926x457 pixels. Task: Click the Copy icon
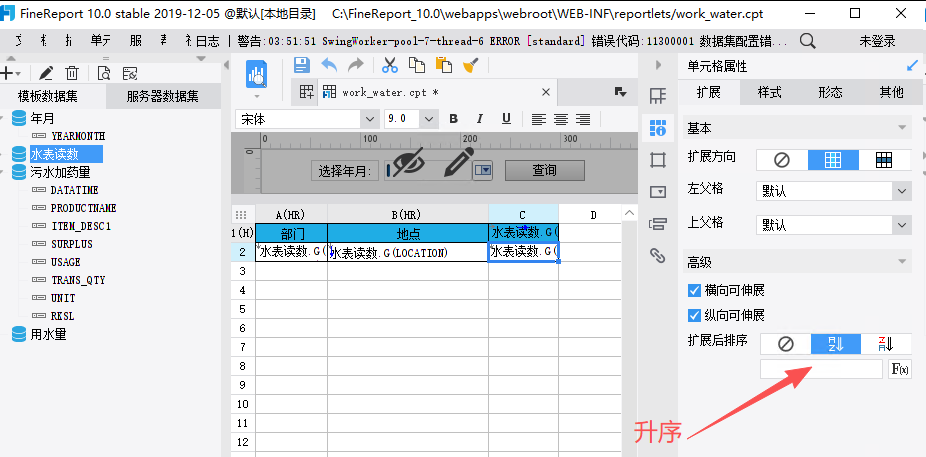tap(417, 64)
